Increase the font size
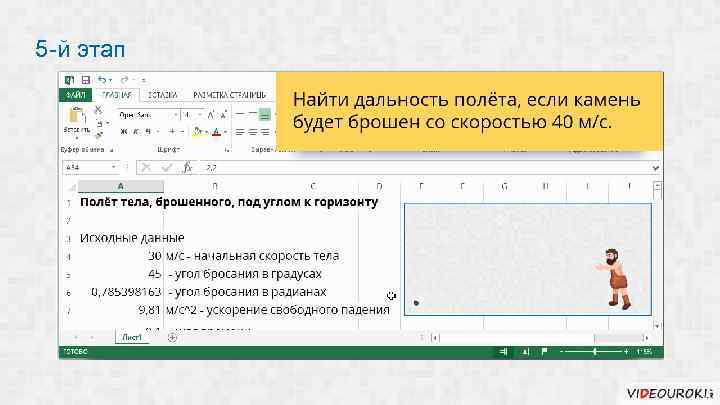The width and height of the screenshot is (720, 405). coord(211,115)
